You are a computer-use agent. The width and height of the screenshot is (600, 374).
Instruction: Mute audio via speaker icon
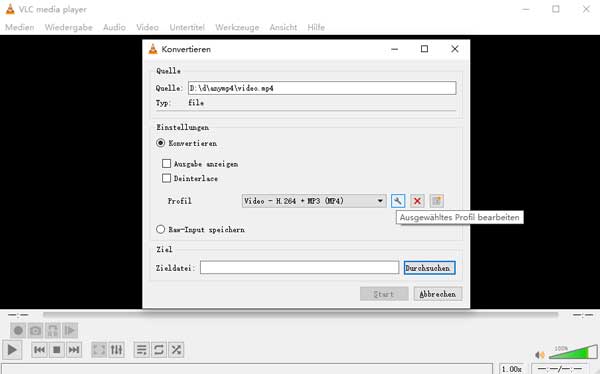pyautogui.click(x=540, y=355)
